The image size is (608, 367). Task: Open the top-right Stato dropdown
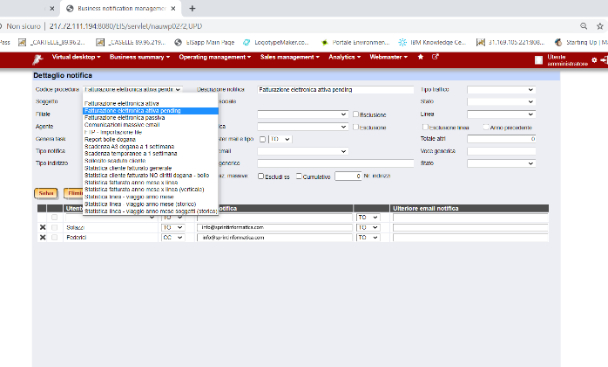(501, 102)
